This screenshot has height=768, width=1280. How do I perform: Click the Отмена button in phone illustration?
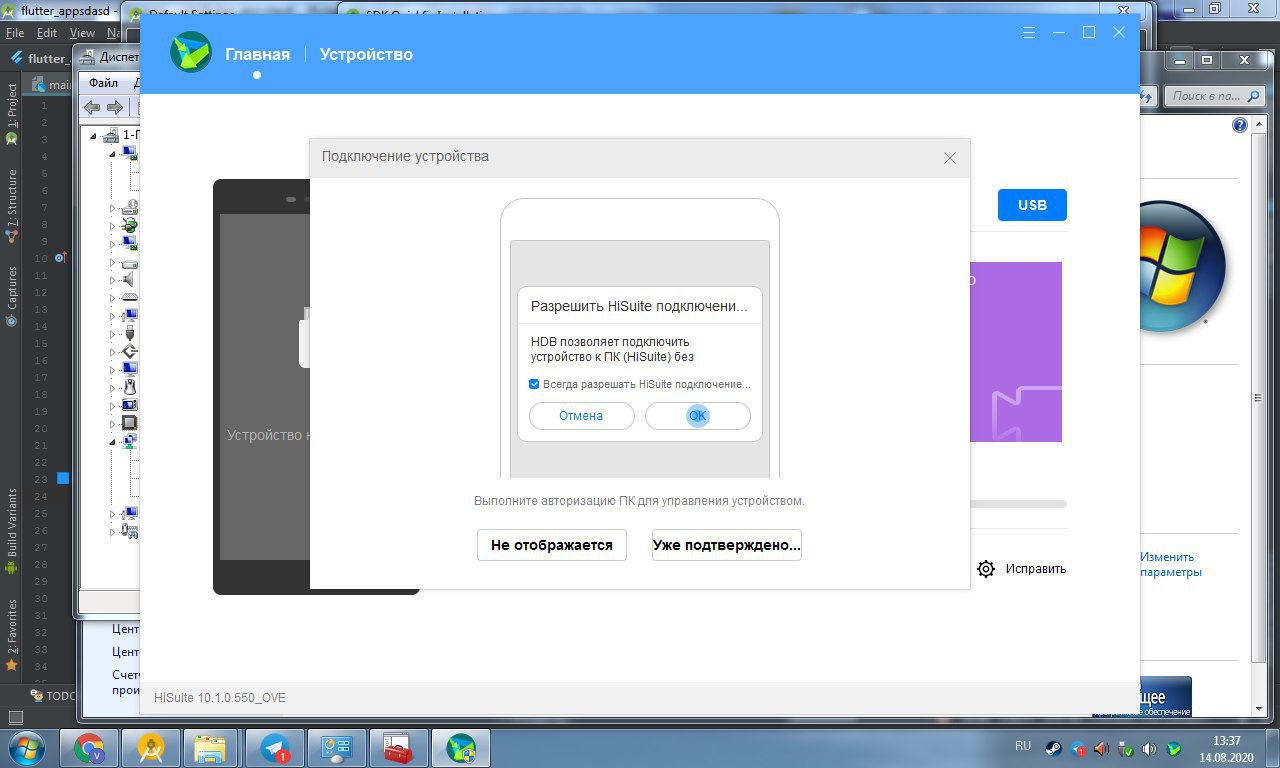click(x=581, y=416)
